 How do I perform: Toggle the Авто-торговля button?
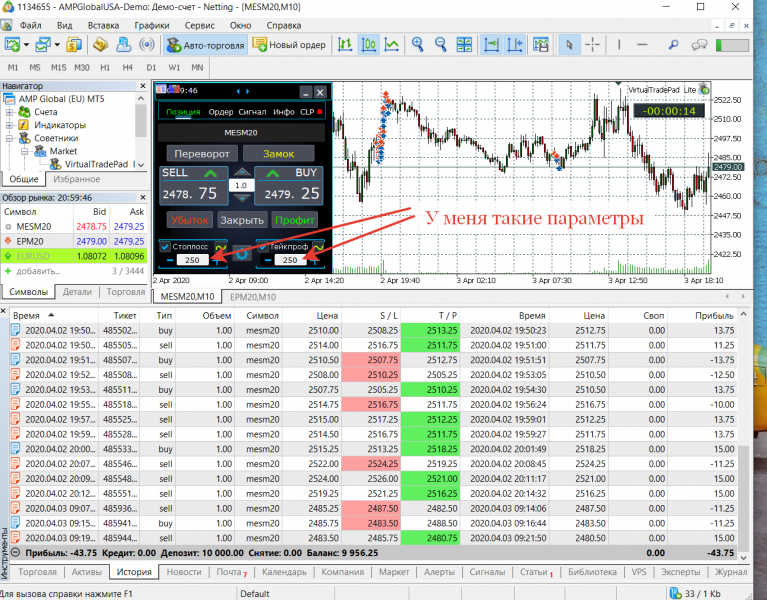click(205, 45)
